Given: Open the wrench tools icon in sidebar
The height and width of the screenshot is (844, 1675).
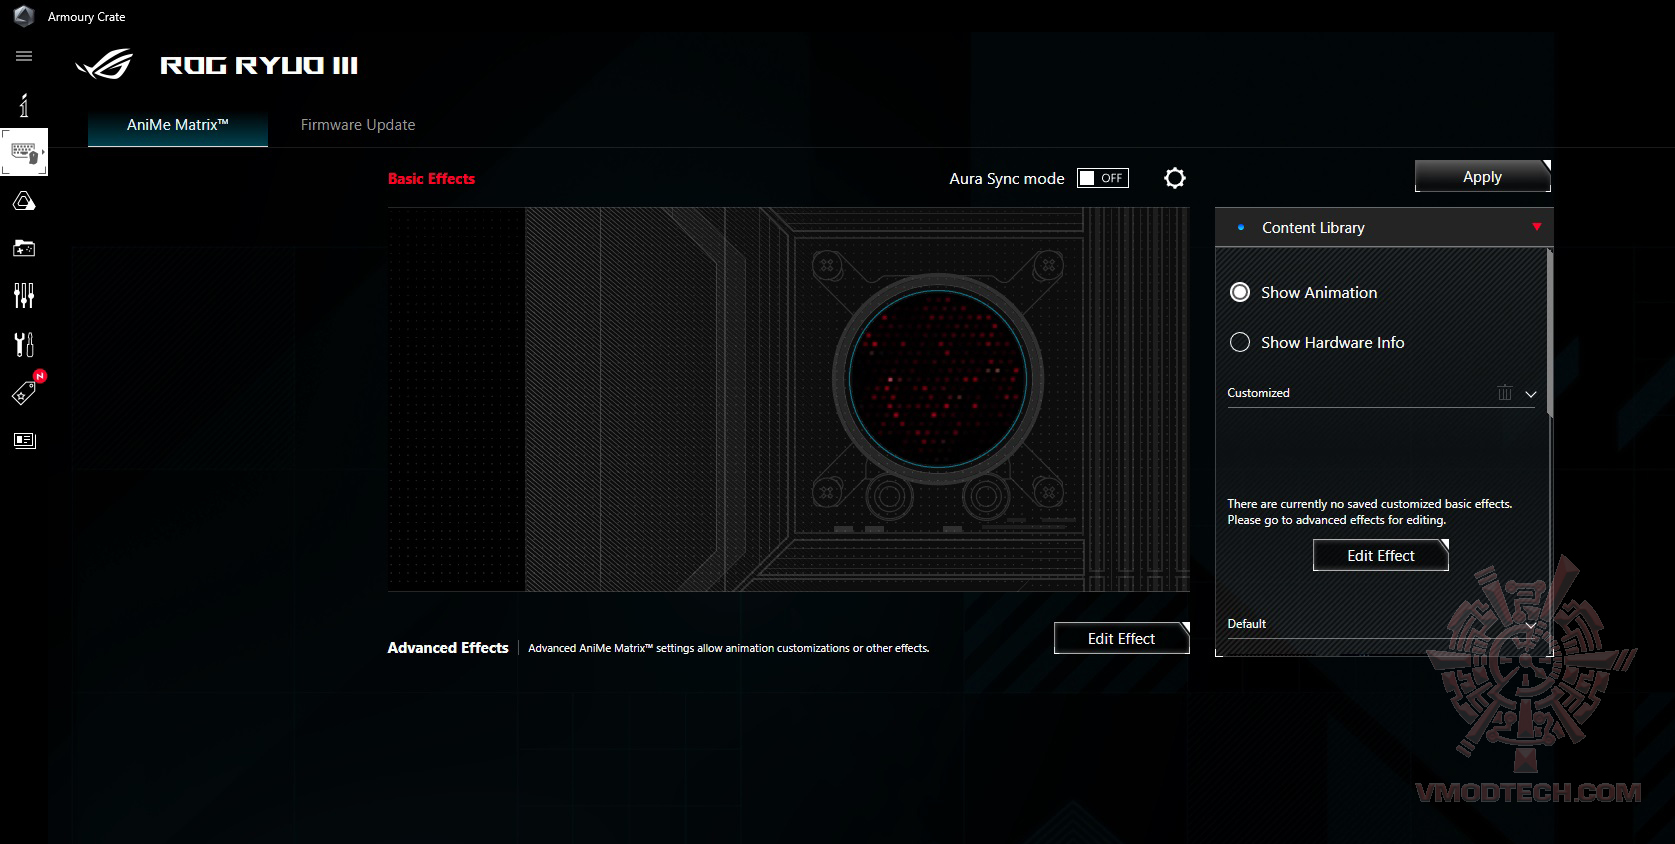Looking at the screenshot, I should 24,344.
